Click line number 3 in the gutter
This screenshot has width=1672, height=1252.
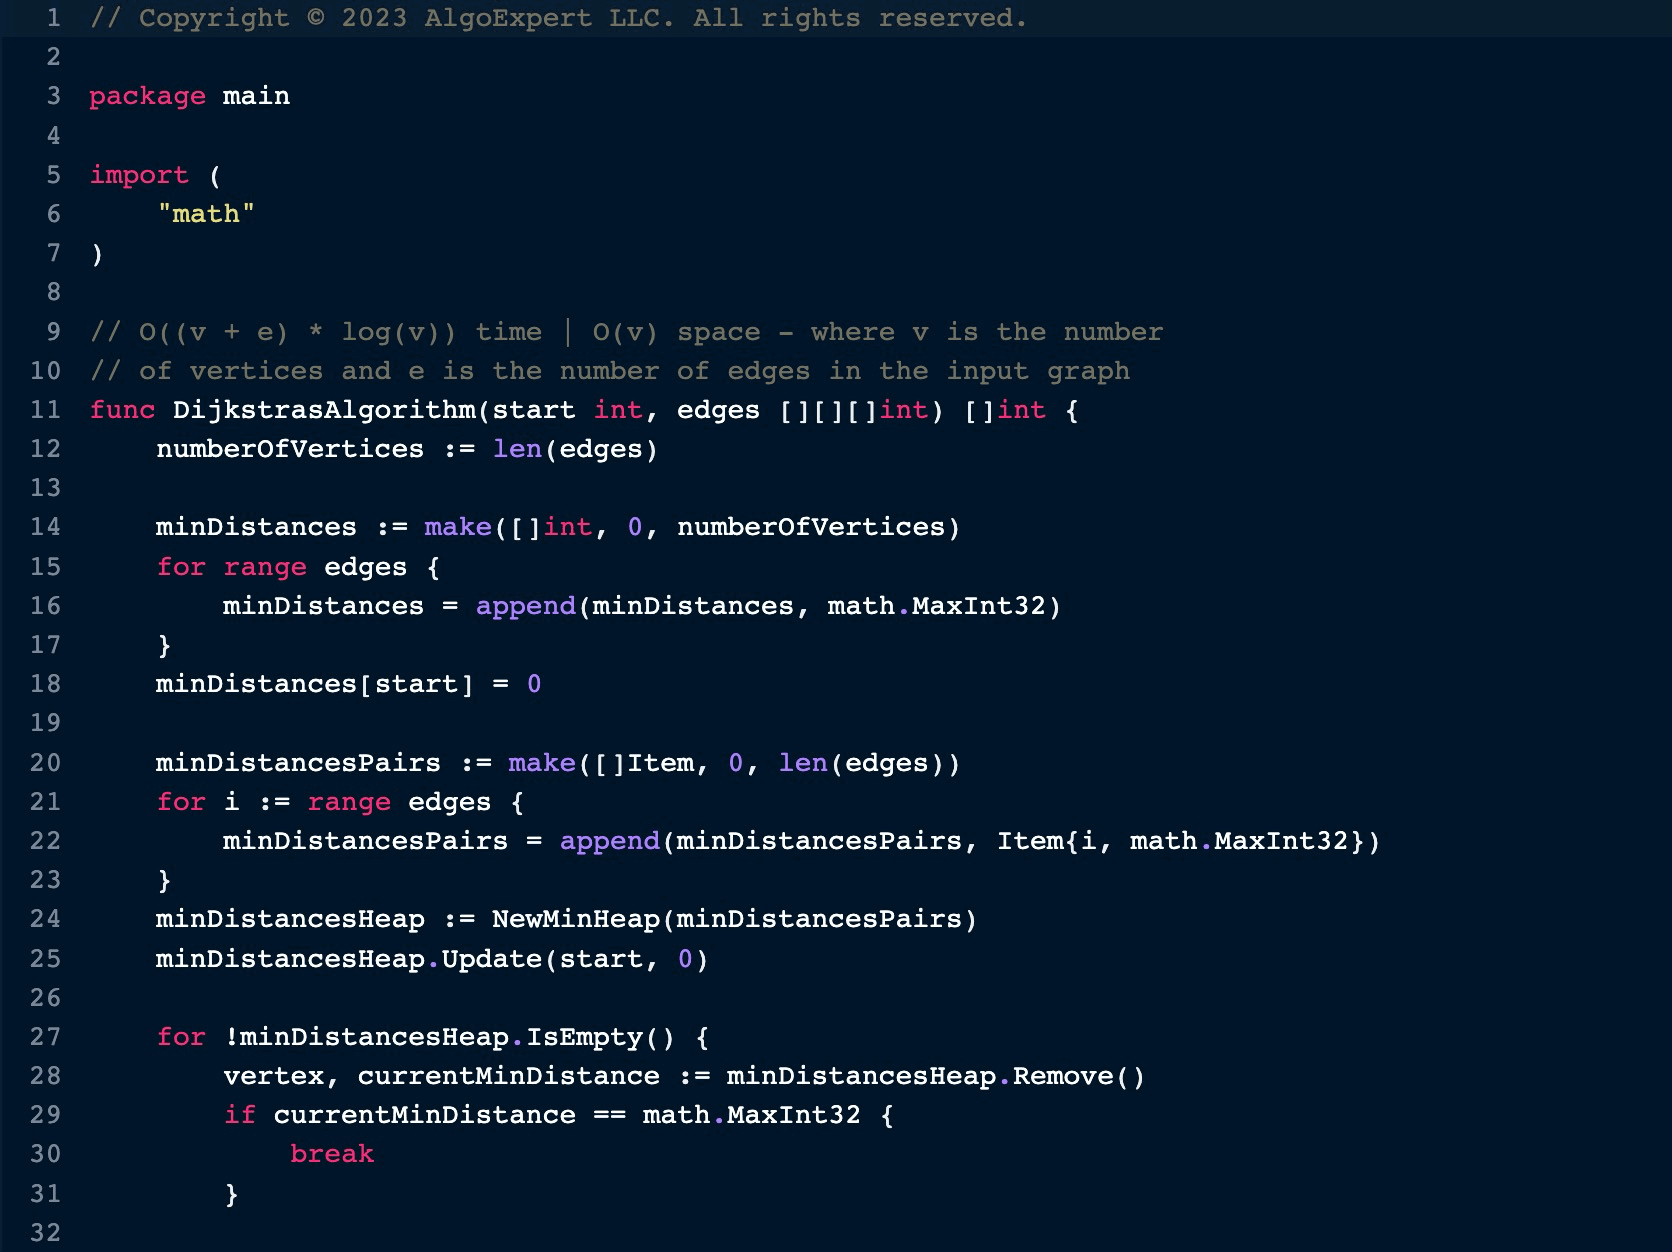pyautogui.click(x=53, y=96)
